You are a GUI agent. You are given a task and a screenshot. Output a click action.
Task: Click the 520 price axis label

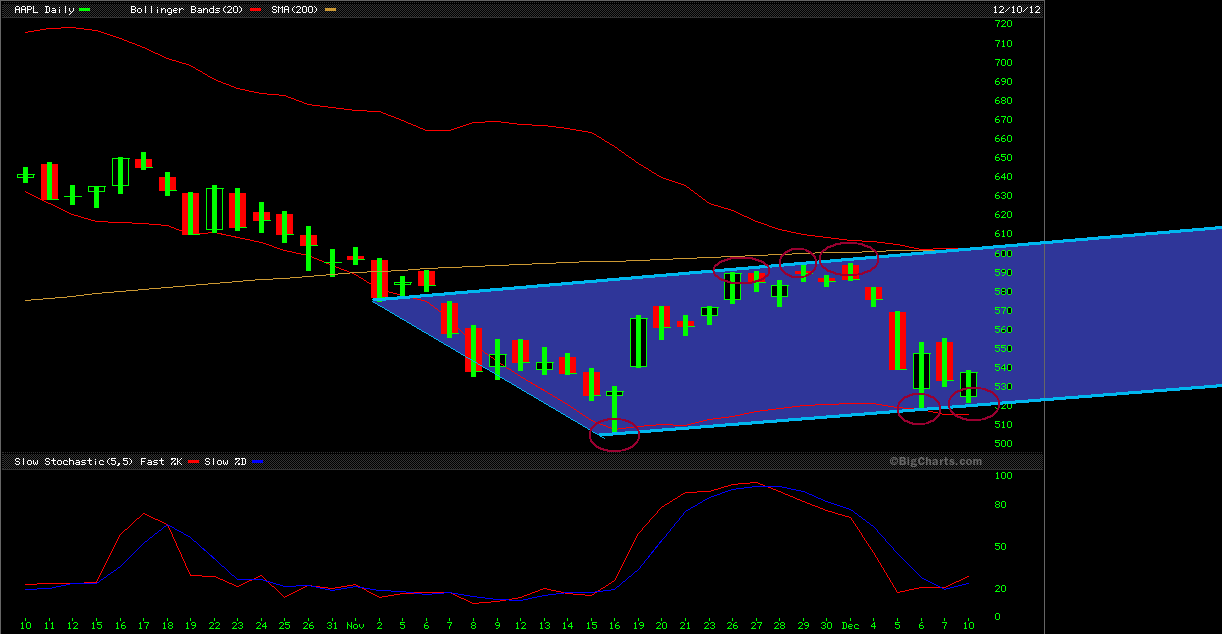[1003, 405]
